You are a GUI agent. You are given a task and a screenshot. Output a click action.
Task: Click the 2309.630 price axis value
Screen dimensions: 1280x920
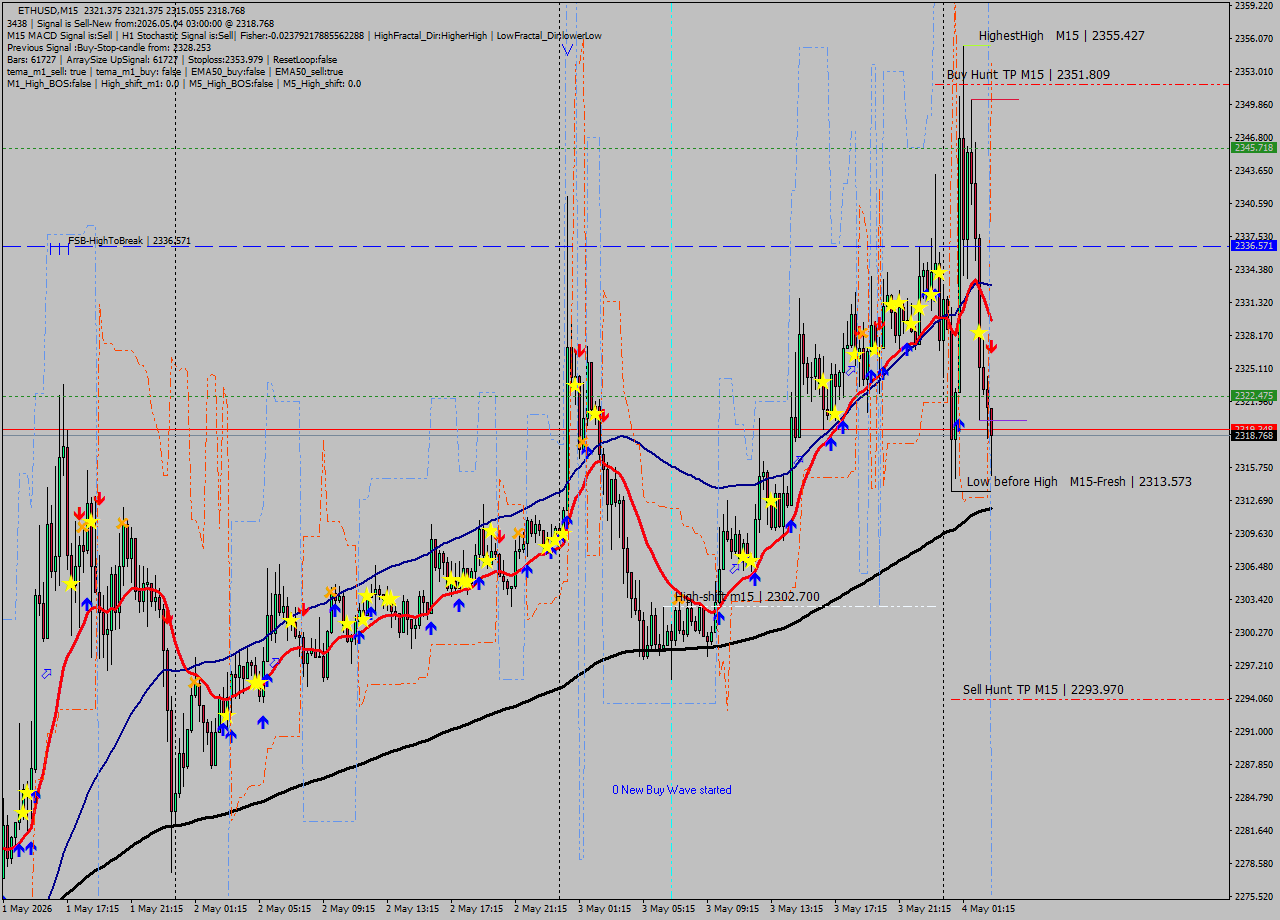click(1254, 534)
